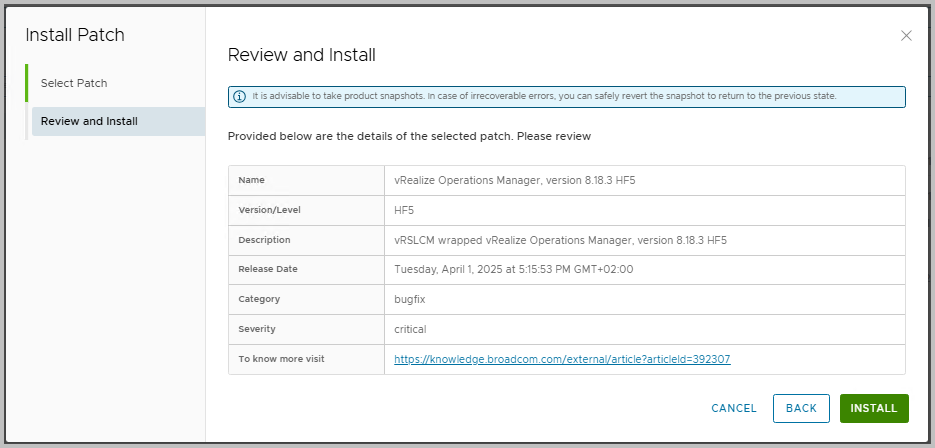The height and width of the screenshot is (448, 935).
Task: Click the Severity value critical
Action: tap(410, 329)
